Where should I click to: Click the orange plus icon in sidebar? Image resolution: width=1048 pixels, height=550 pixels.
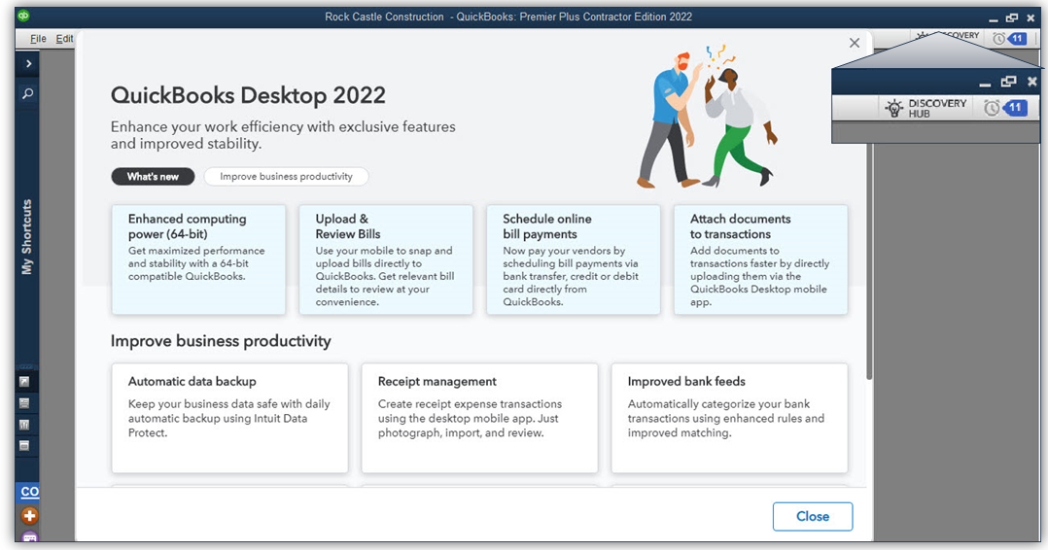click(x=29, y=516)
